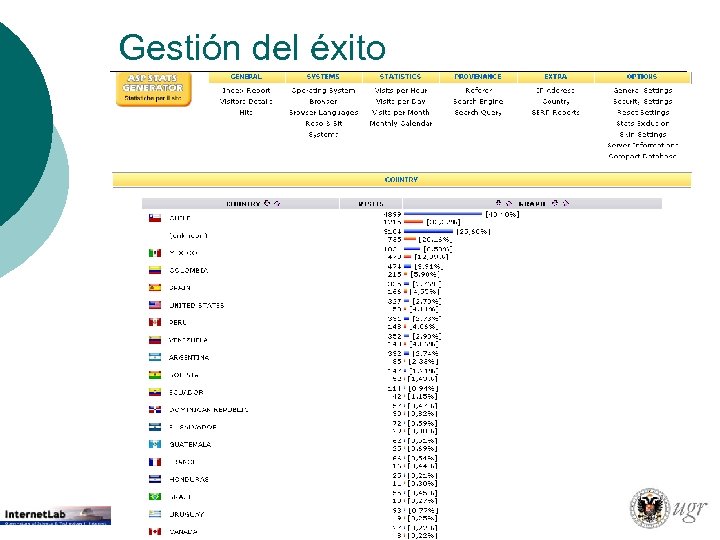Select the 'UNITED STATES' country name
Viewport: 720px width, 540px height.
click(x=196, y=305)
